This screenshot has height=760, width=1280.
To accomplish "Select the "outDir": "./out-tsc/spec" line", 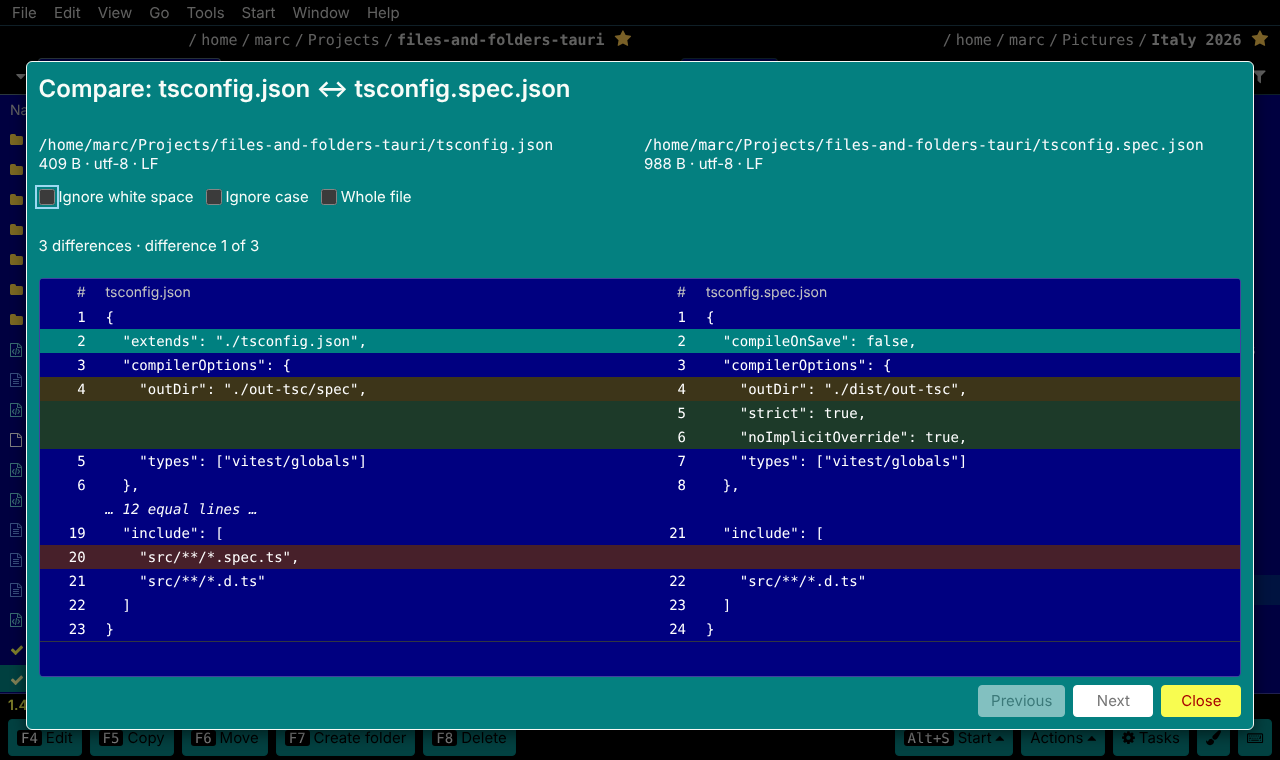I will pos(340,389).
